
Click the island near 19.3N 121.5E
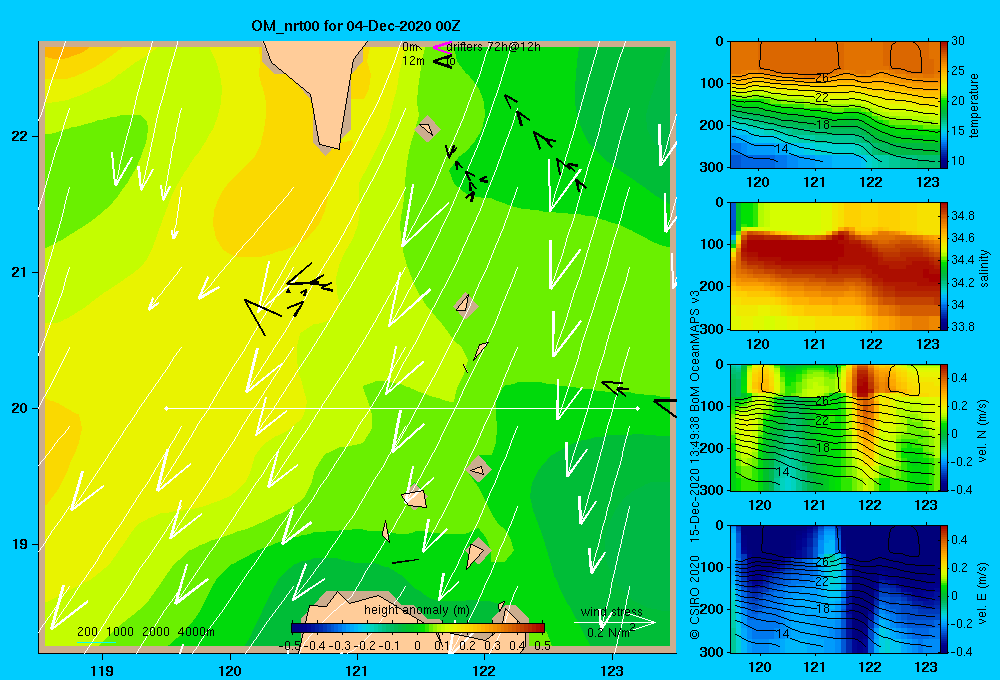pyautogui.click(x=415, y=498)
